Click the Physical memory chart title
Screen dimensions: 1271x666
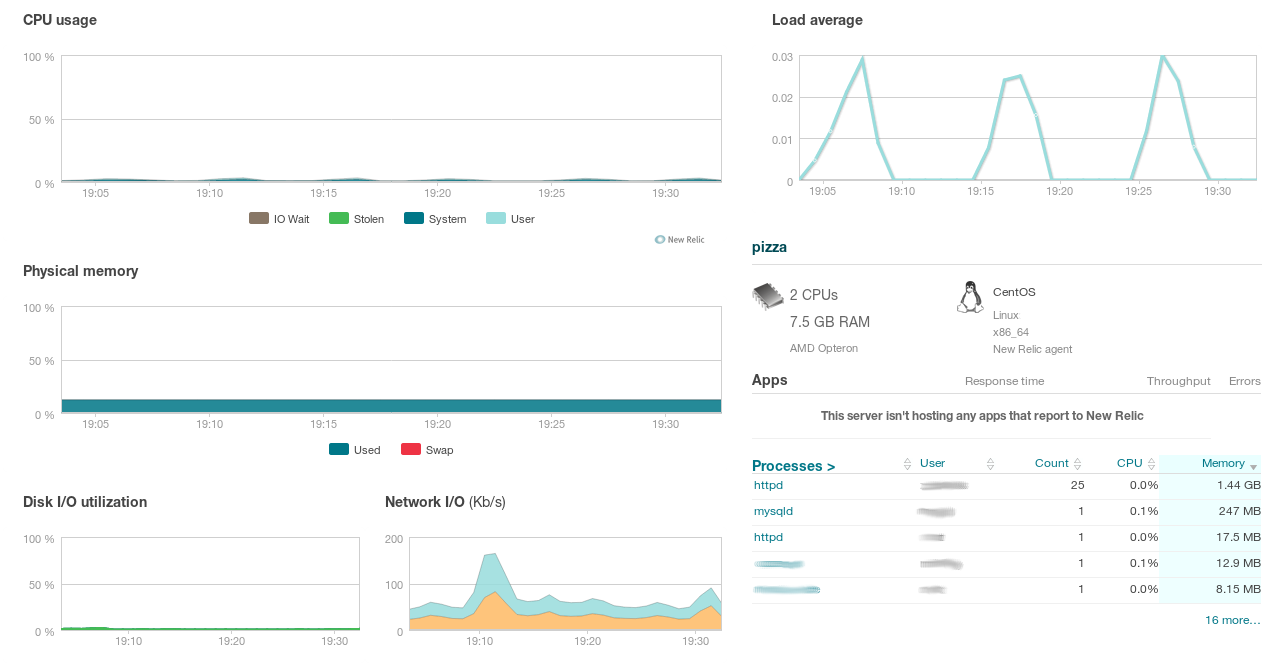tap(81, 271)
